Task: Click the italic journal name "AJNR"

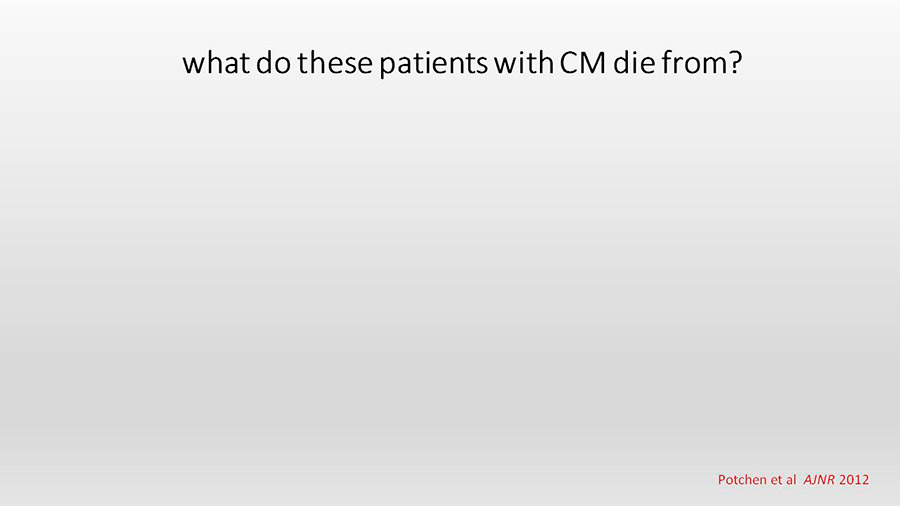Action: (819, 480)
